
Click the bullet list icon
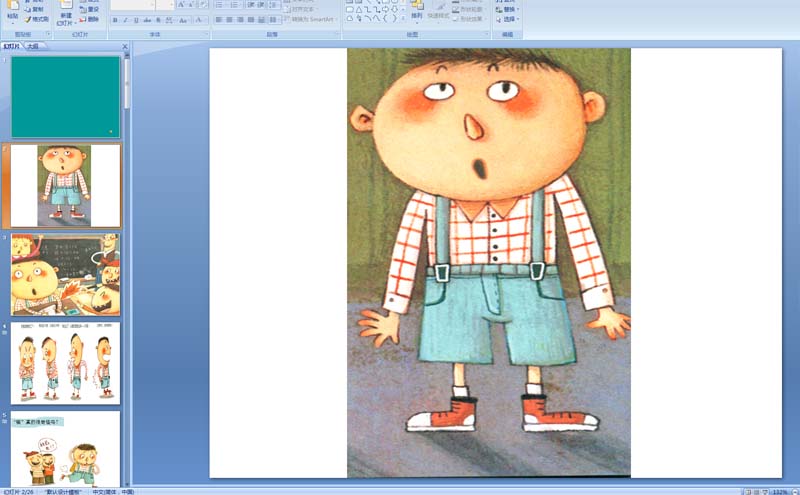click(220, 5)
